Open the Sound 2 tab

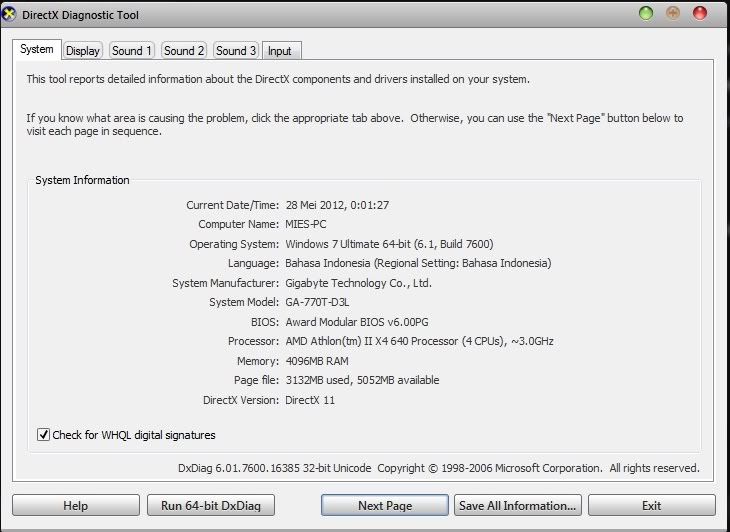[184, 51]
